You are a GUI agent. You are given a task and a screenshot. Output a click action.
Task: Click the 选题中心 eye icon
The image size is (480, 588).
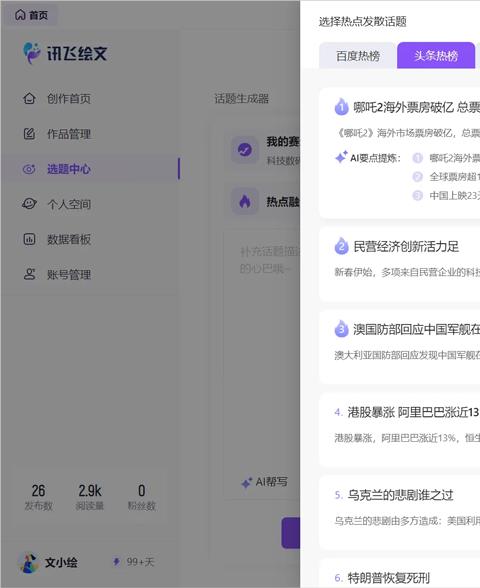point(29,169)
